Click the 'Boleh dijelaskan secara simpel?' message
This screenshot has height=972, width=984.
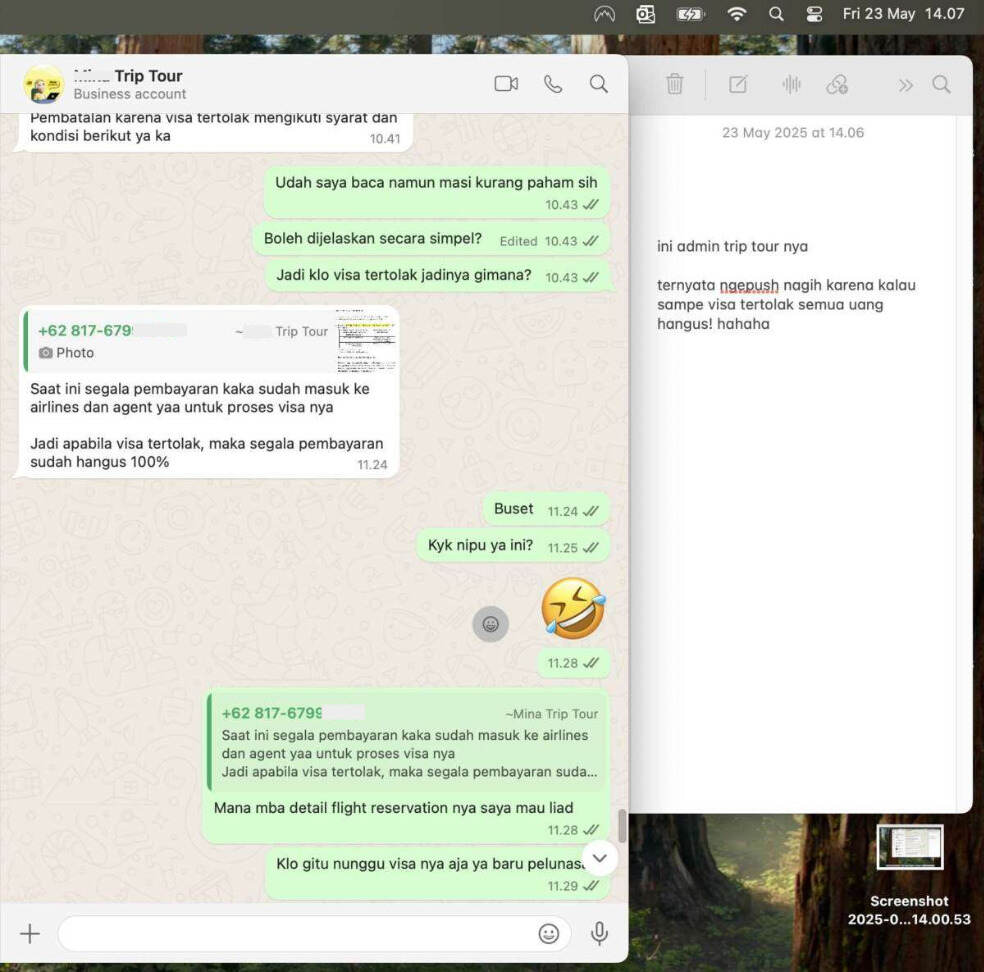(x=431, y=239)
